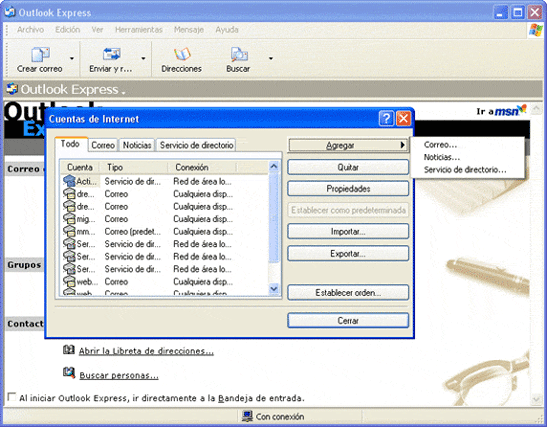Click the Ir a msn logo

[x=501, y=111]
